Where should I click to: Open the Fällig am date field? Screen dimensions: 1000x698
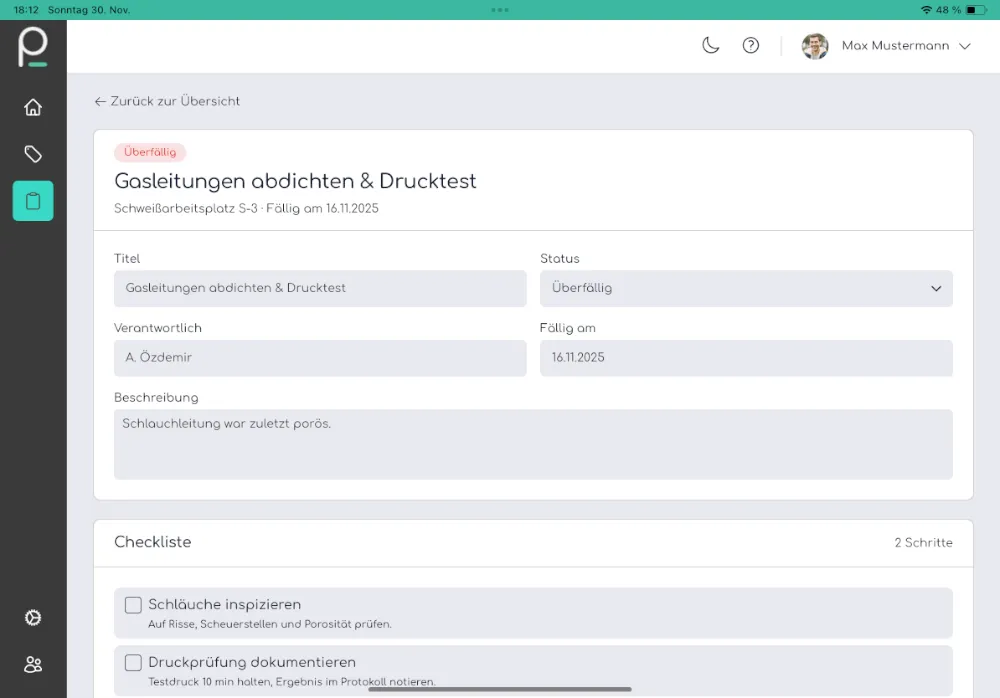tap(745, 358)
